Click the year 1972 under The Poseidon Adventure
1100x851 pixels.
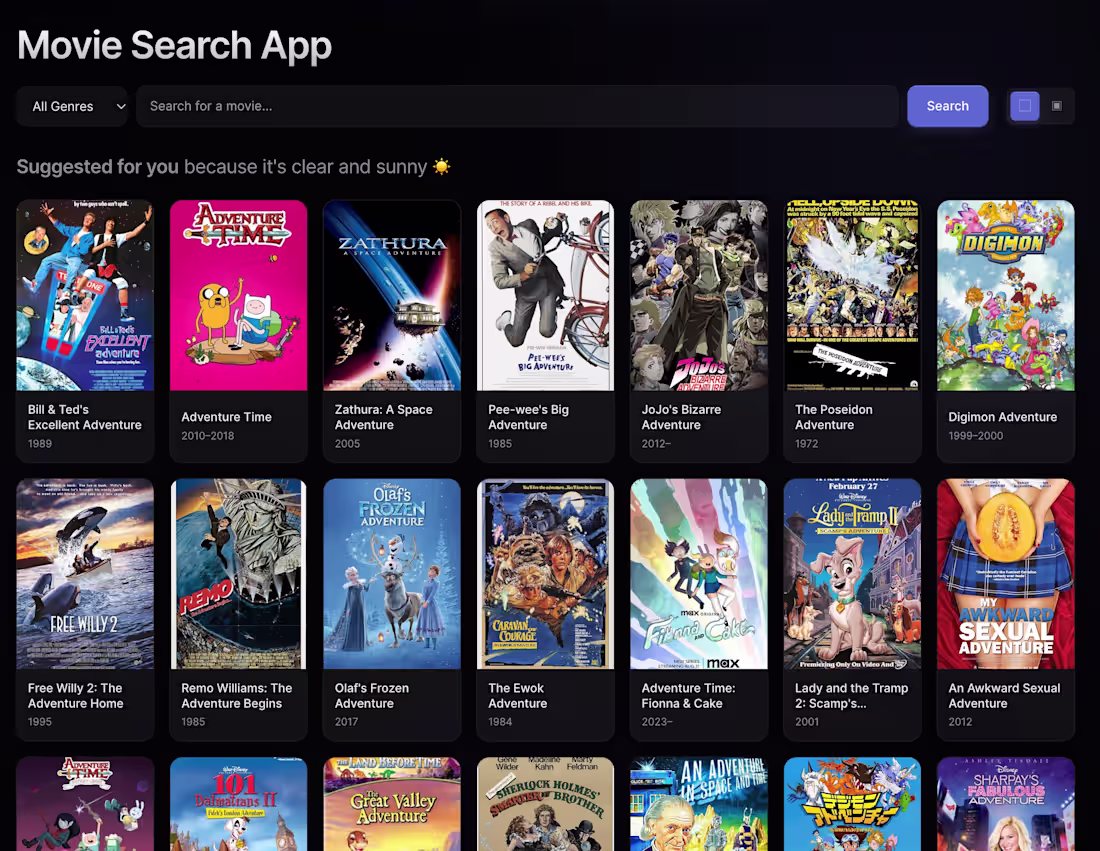pyautogui.click(x=807, y=444)
